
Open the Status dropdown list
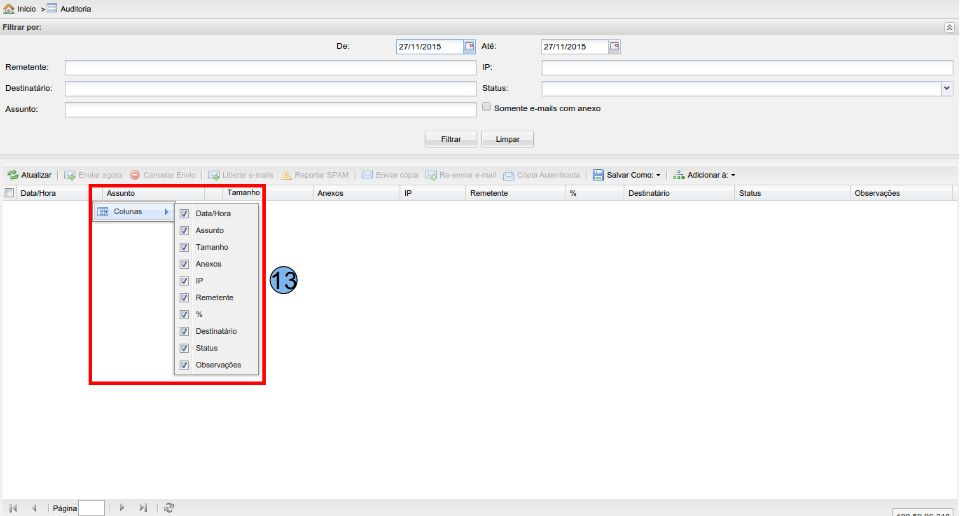tap(946, 88)
